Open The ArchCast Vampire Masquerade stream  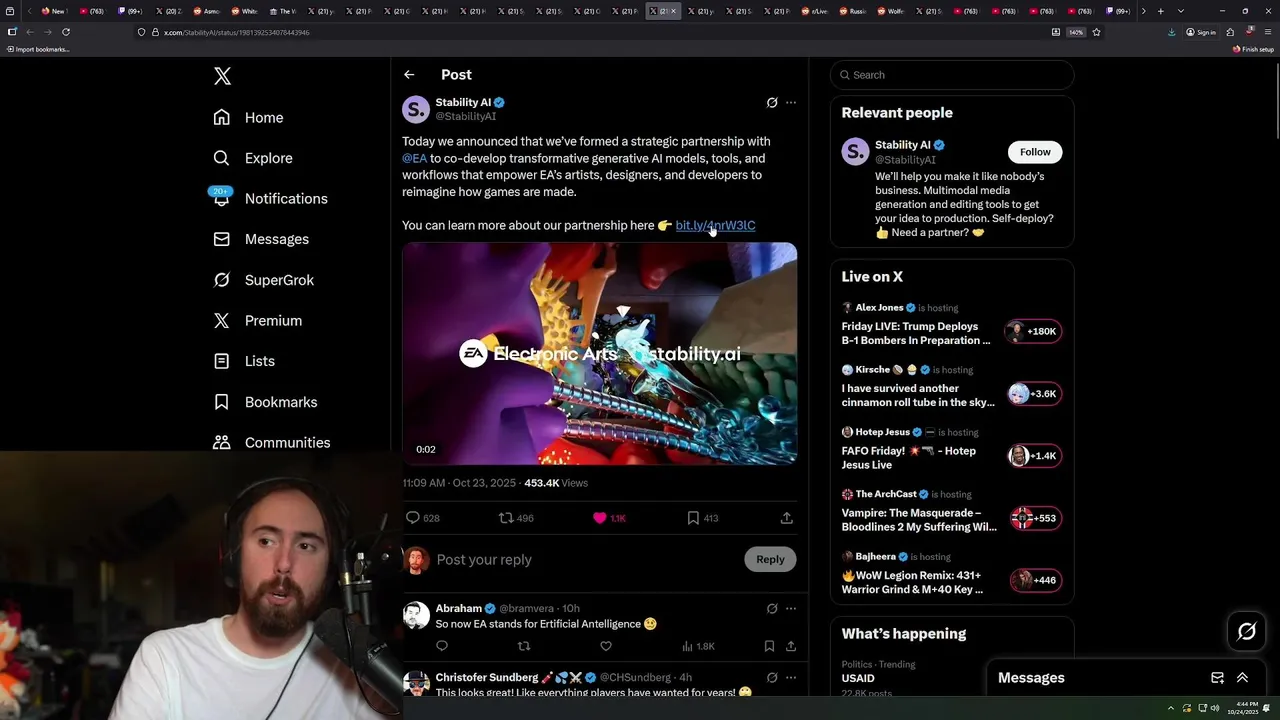(x=952, y=512)
